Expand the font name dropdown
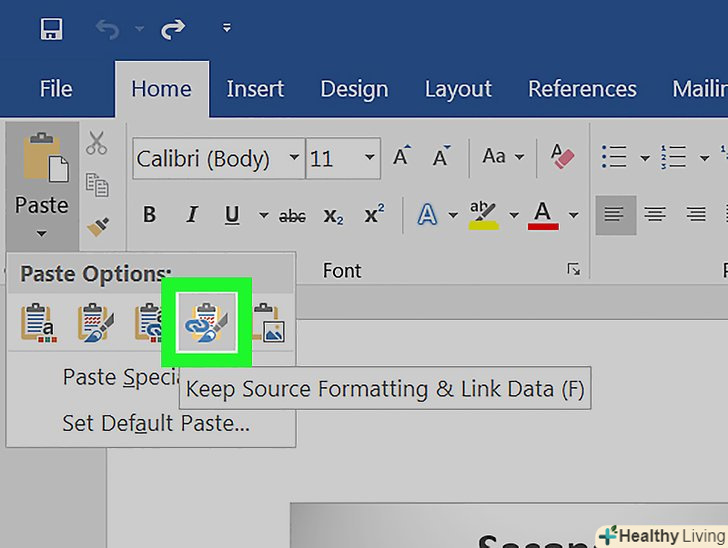This screenshot has width=728, height=548. (x=293, y=158)
